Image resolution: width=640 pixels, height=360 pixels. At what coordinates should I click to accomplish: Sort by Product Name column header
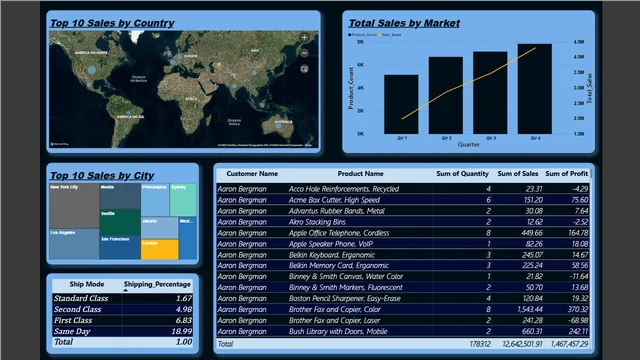[360, 174]
